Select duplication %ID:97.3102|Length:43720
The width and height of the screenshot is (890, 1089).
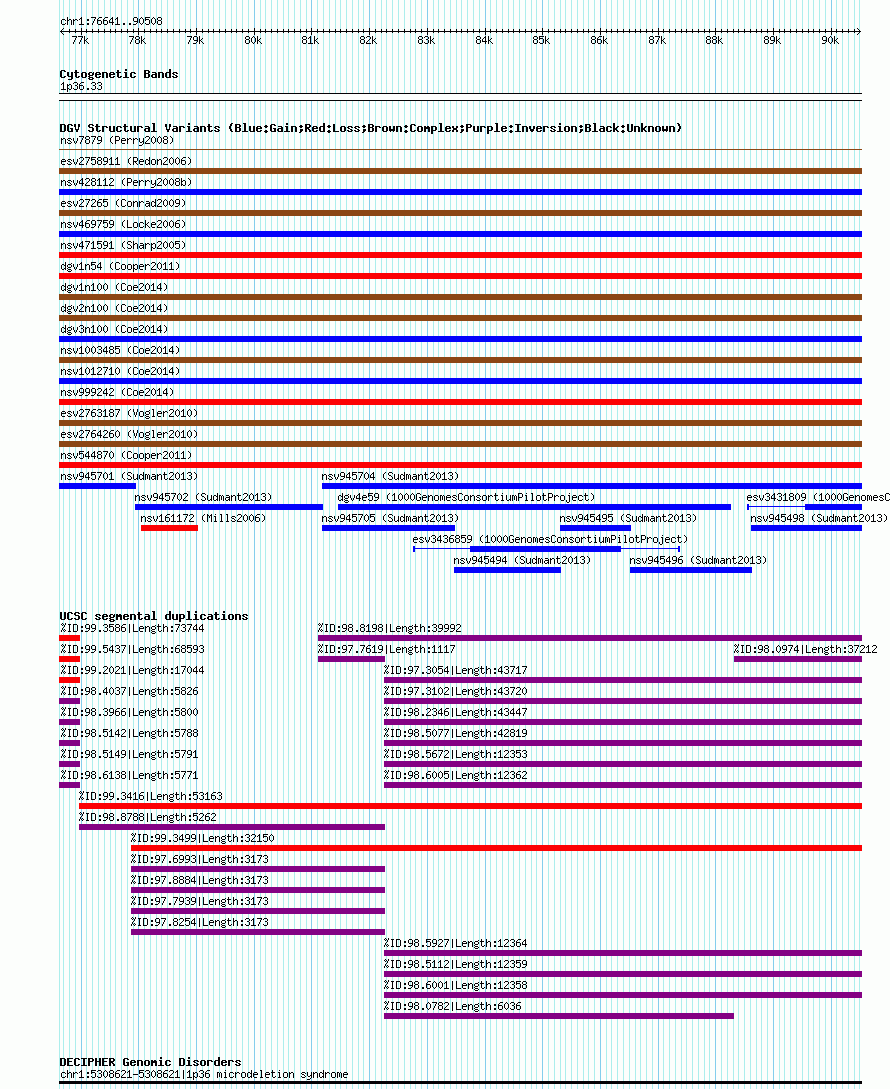[456, 692]
